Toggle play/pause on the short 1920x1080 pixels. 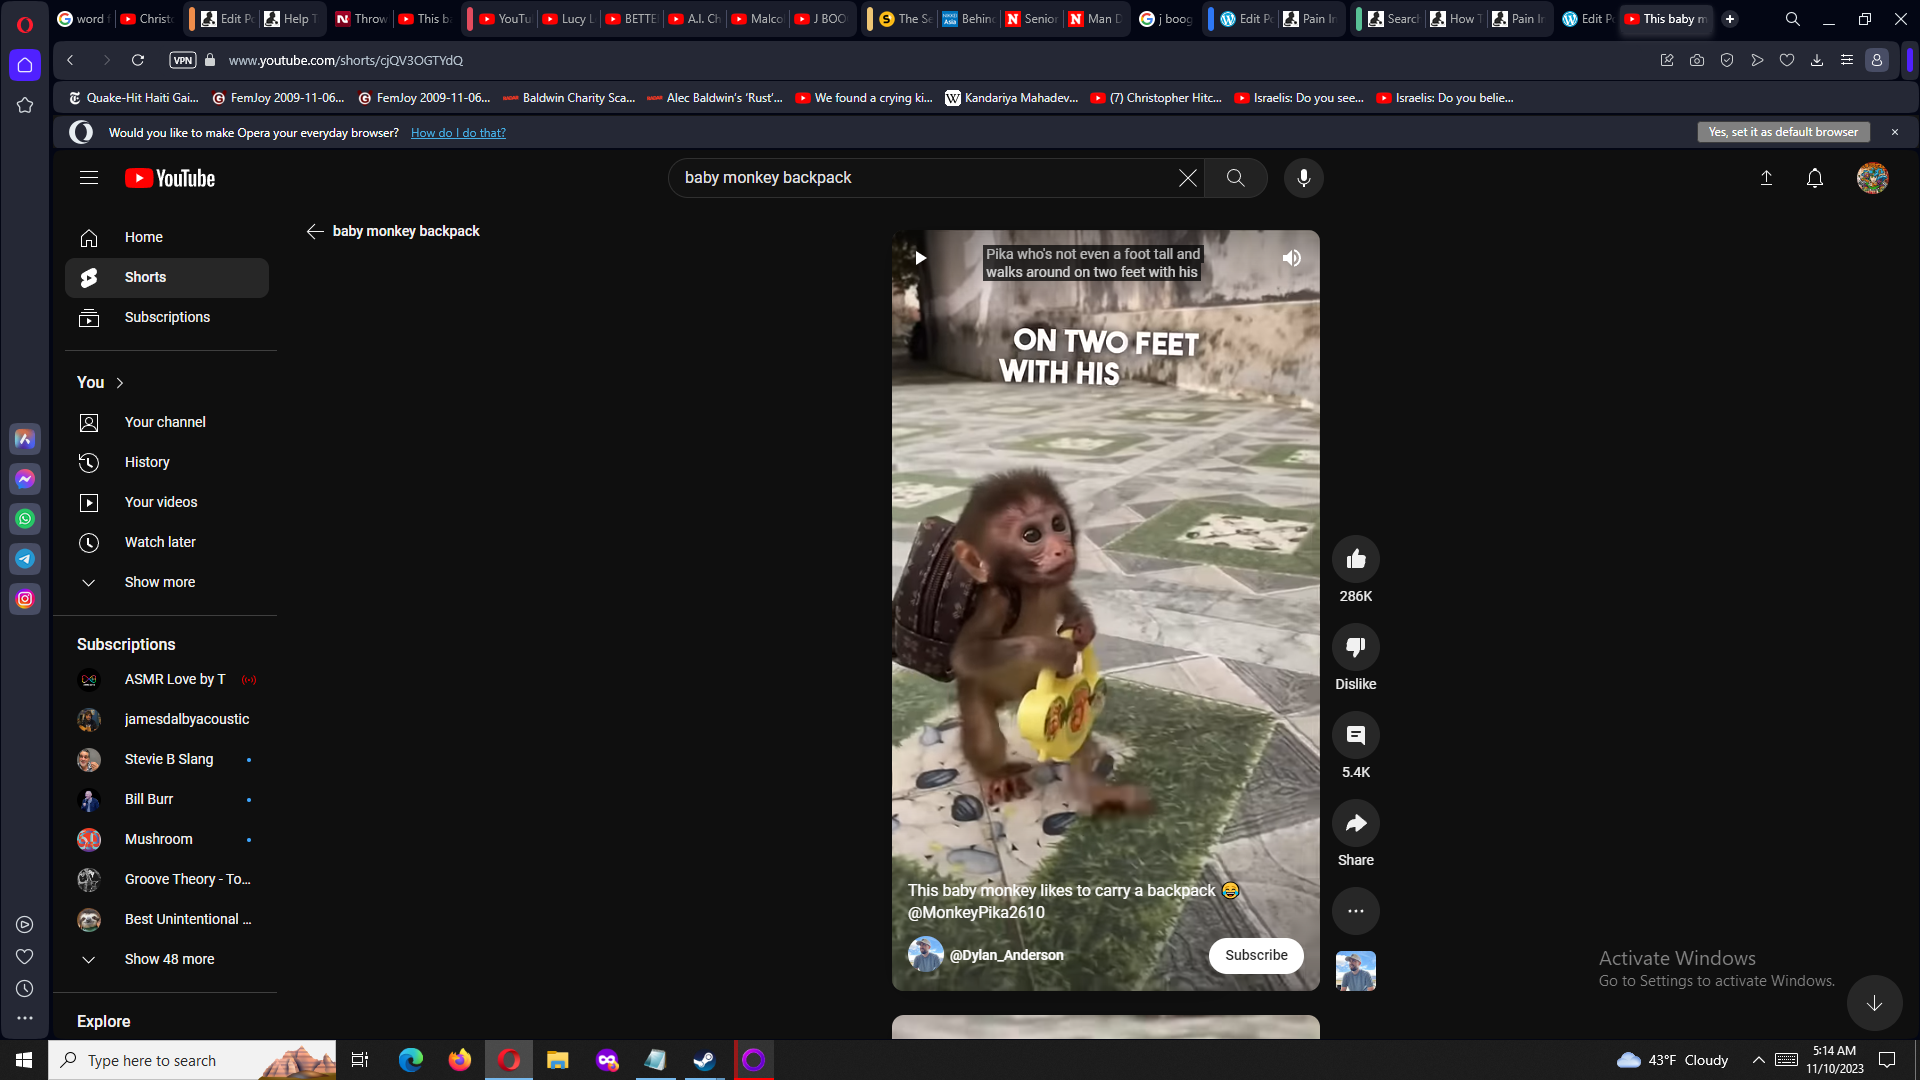point(920,258)
